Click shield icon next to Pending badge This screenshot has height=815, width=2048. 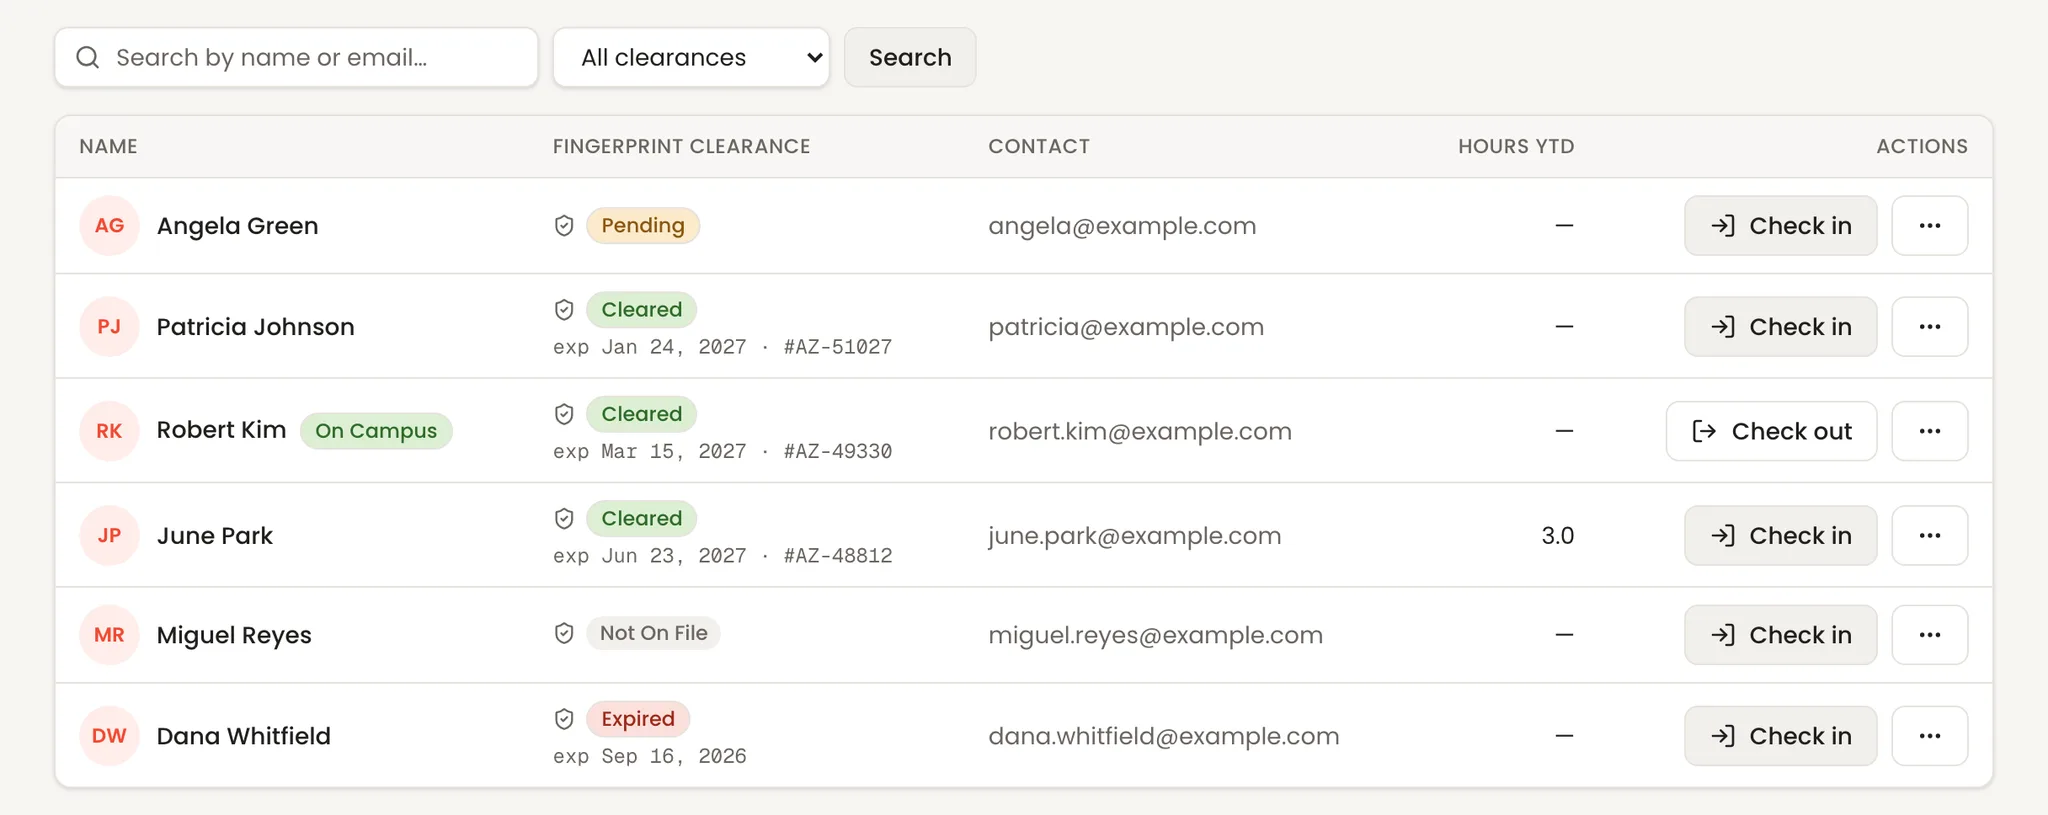pos(564,226)
